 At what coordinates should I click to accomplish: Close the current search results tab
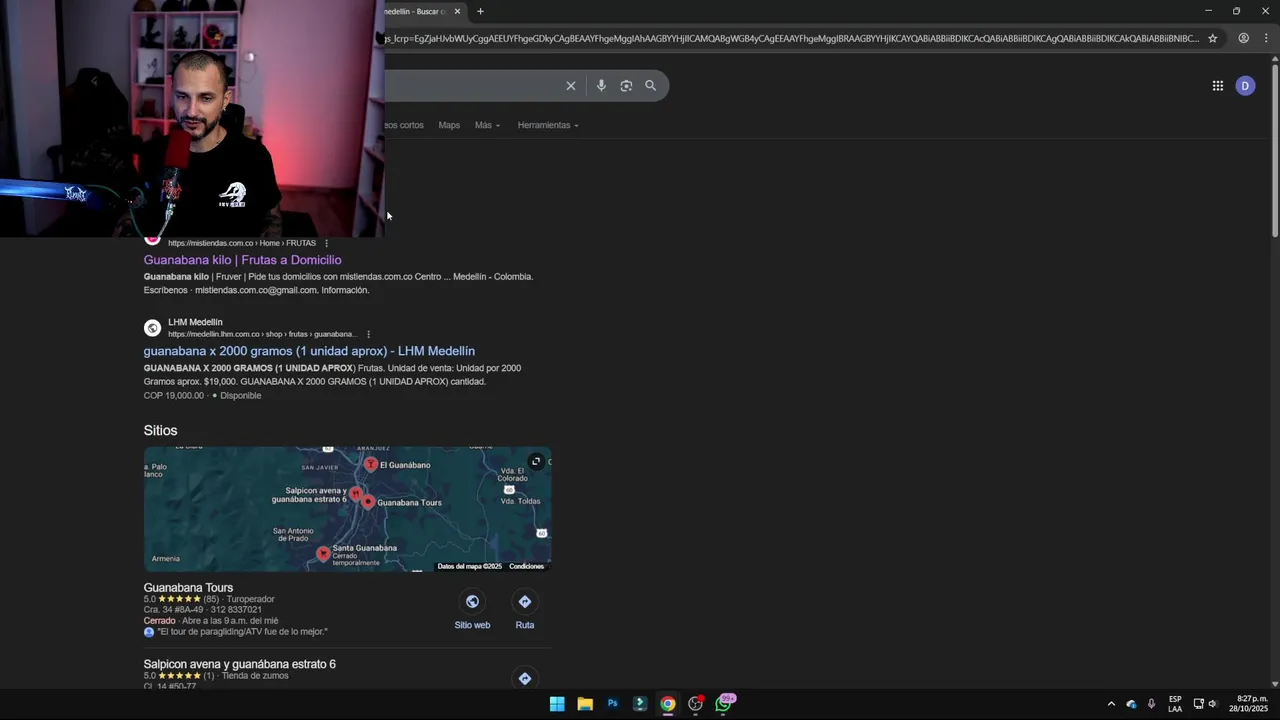point(457,11)
